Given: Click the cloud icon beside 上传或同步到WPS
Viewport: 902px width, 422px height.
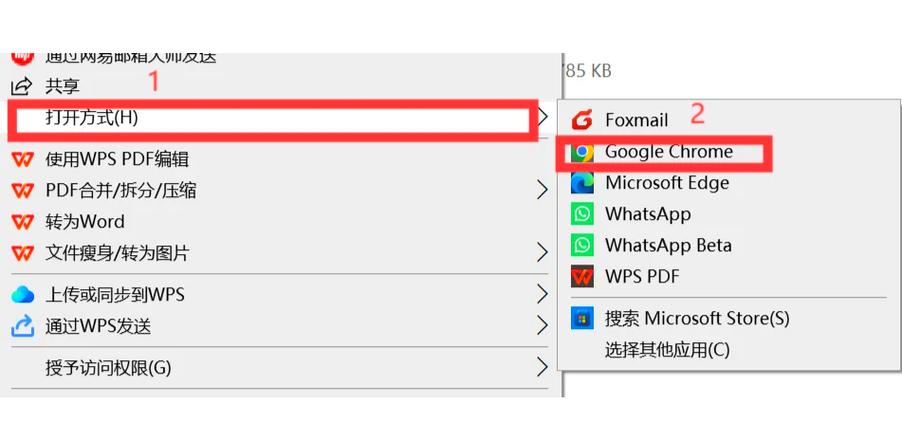Looking at the screenshot, I should pyautogui.click(x=22, y=296).
